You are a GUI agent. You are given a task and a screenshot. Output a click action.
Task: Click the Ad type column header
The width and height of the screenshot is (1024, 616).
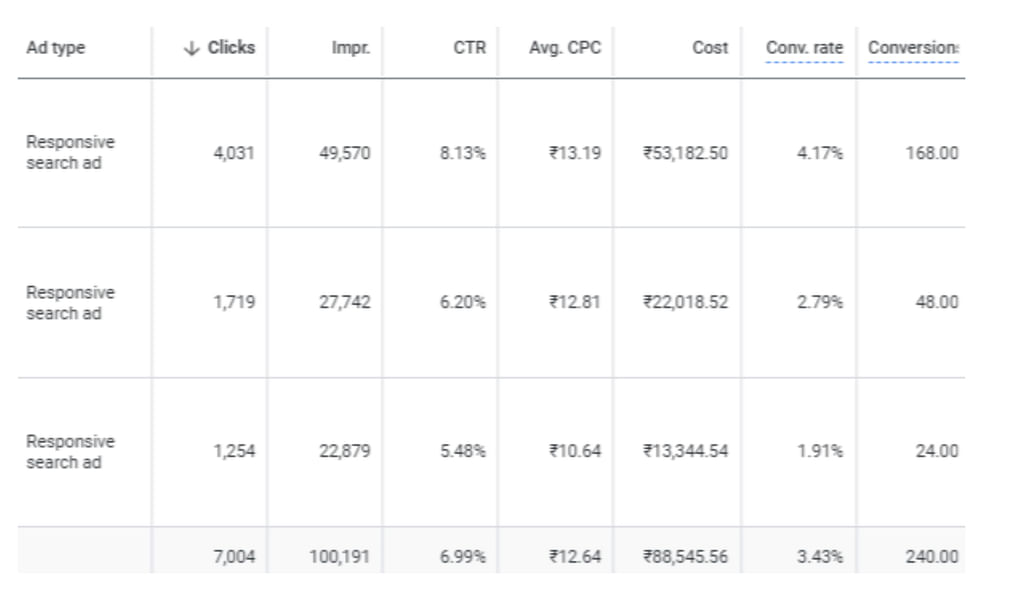[x=56, y=48]
